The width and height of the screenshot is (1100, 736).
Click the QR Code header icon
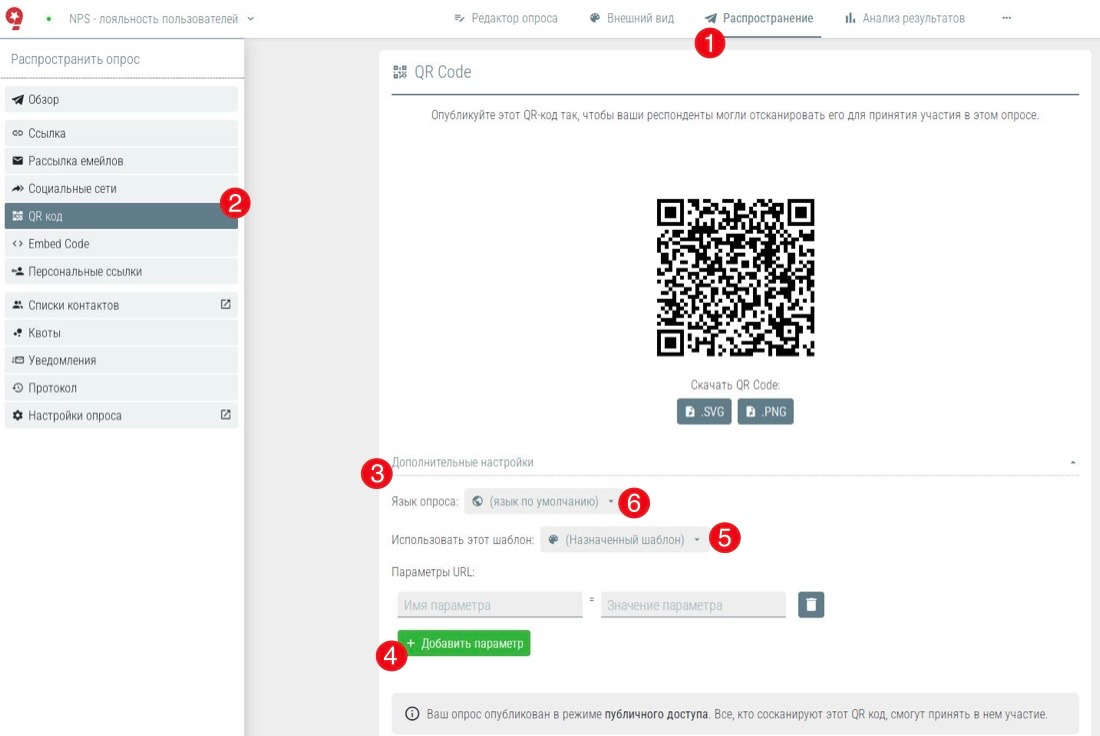click(x=400, y=72)
